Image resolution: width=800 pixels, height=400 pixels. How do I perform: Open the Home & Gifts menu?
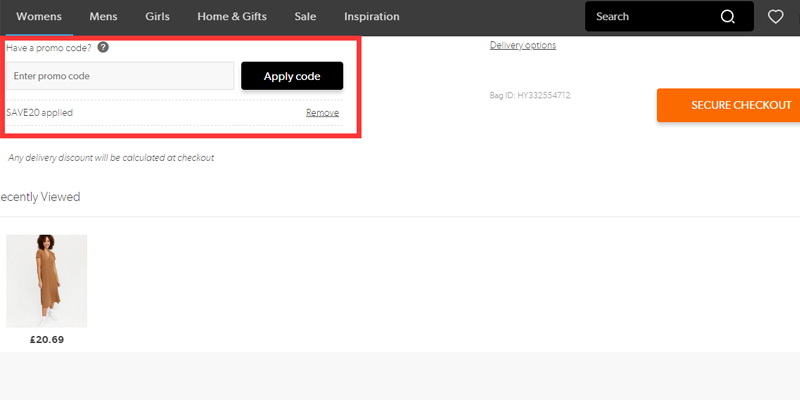coord(232,17)
